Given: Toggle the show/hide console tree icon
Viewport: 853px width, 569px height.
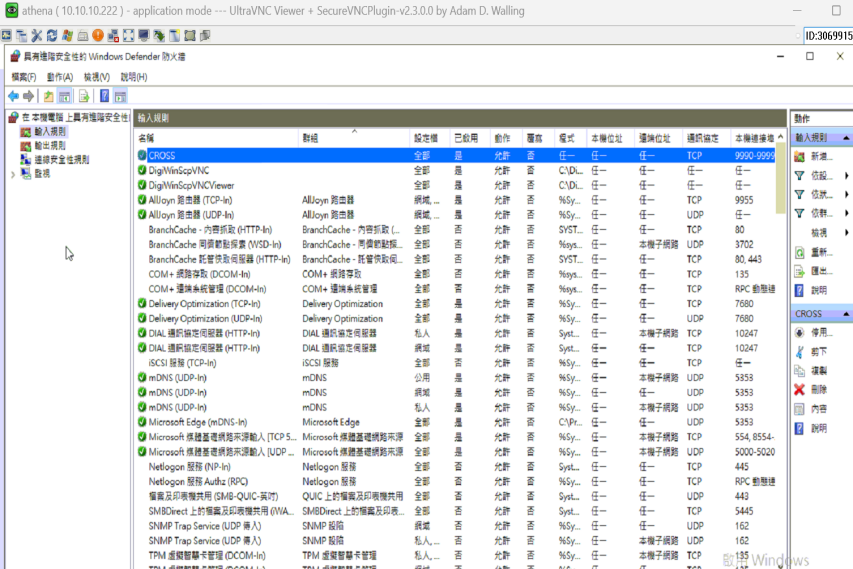Looking at the screenshot, I should (x=64, y=96).
